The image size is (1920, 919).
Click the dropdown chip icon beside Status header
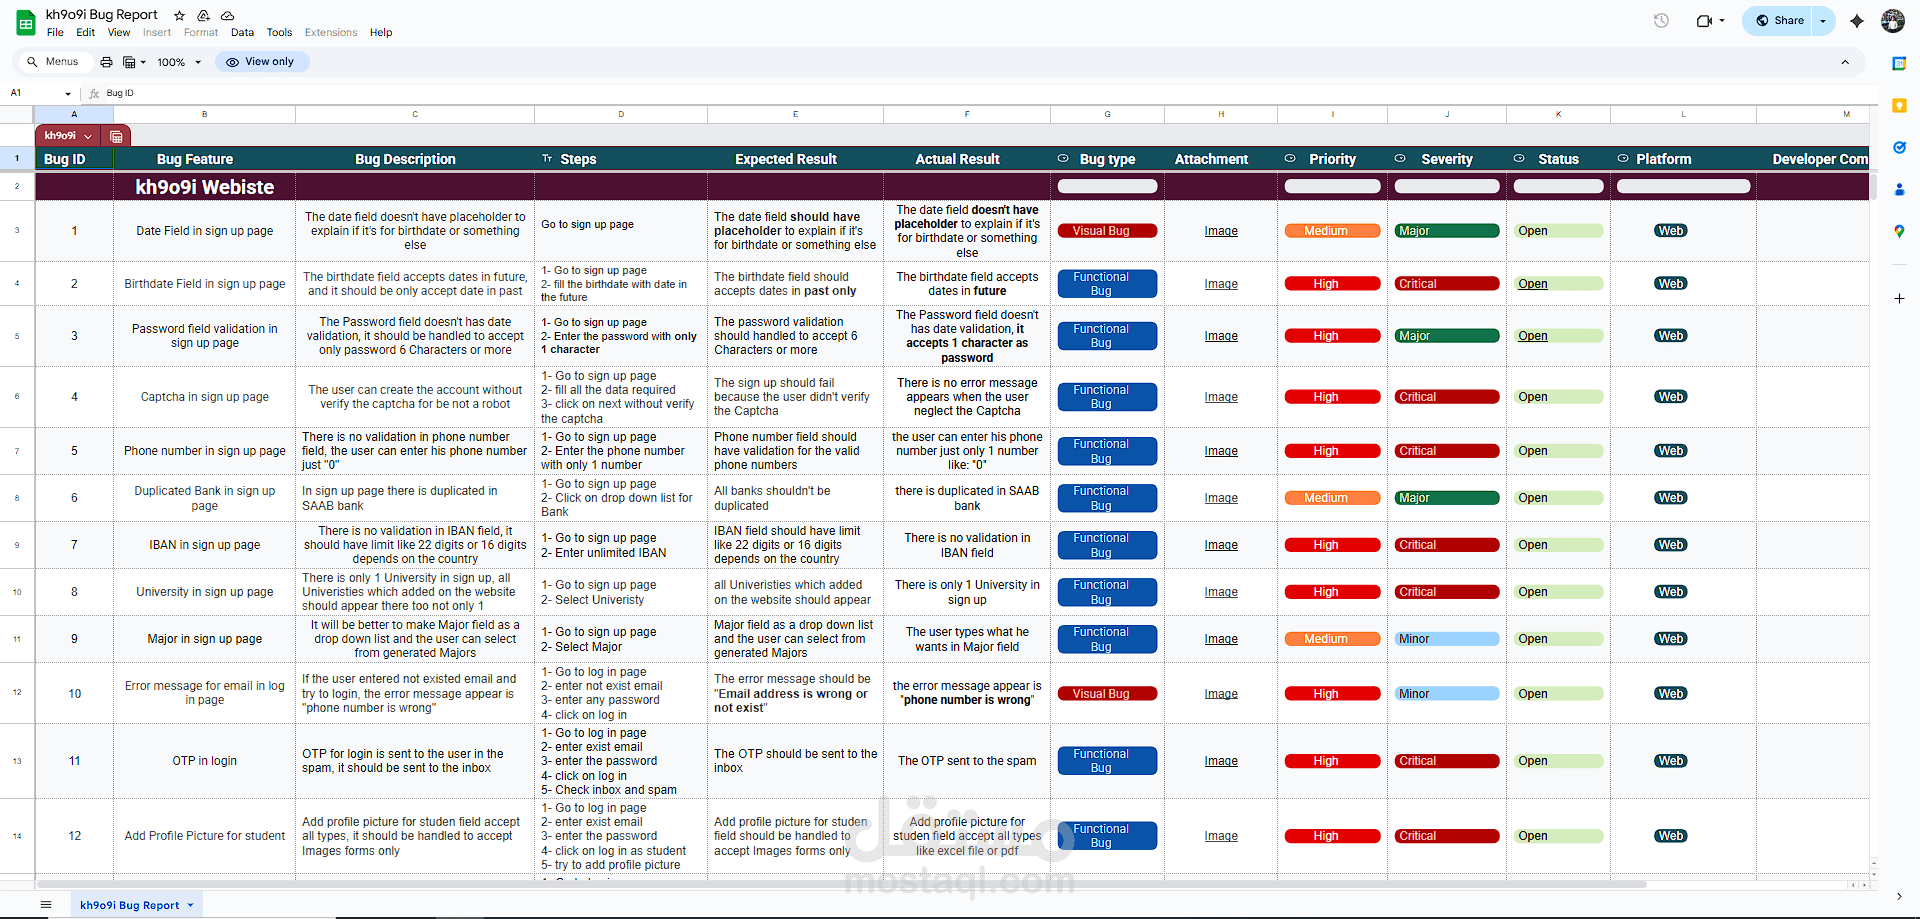[x=1519, y=158]
